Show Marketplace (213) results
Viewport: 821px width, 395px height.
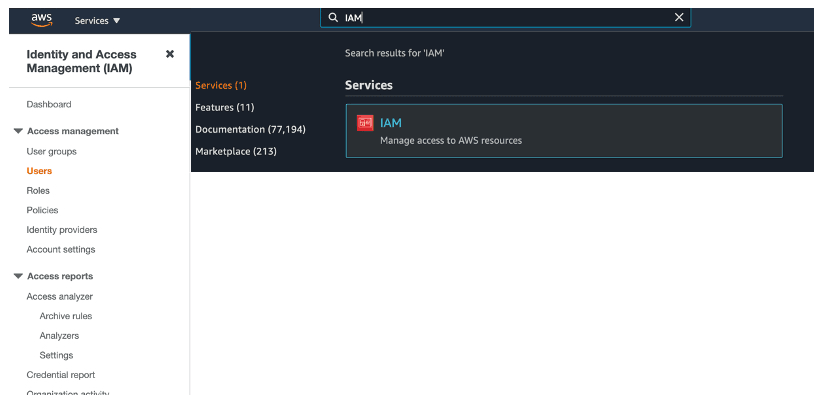point(236,151)
